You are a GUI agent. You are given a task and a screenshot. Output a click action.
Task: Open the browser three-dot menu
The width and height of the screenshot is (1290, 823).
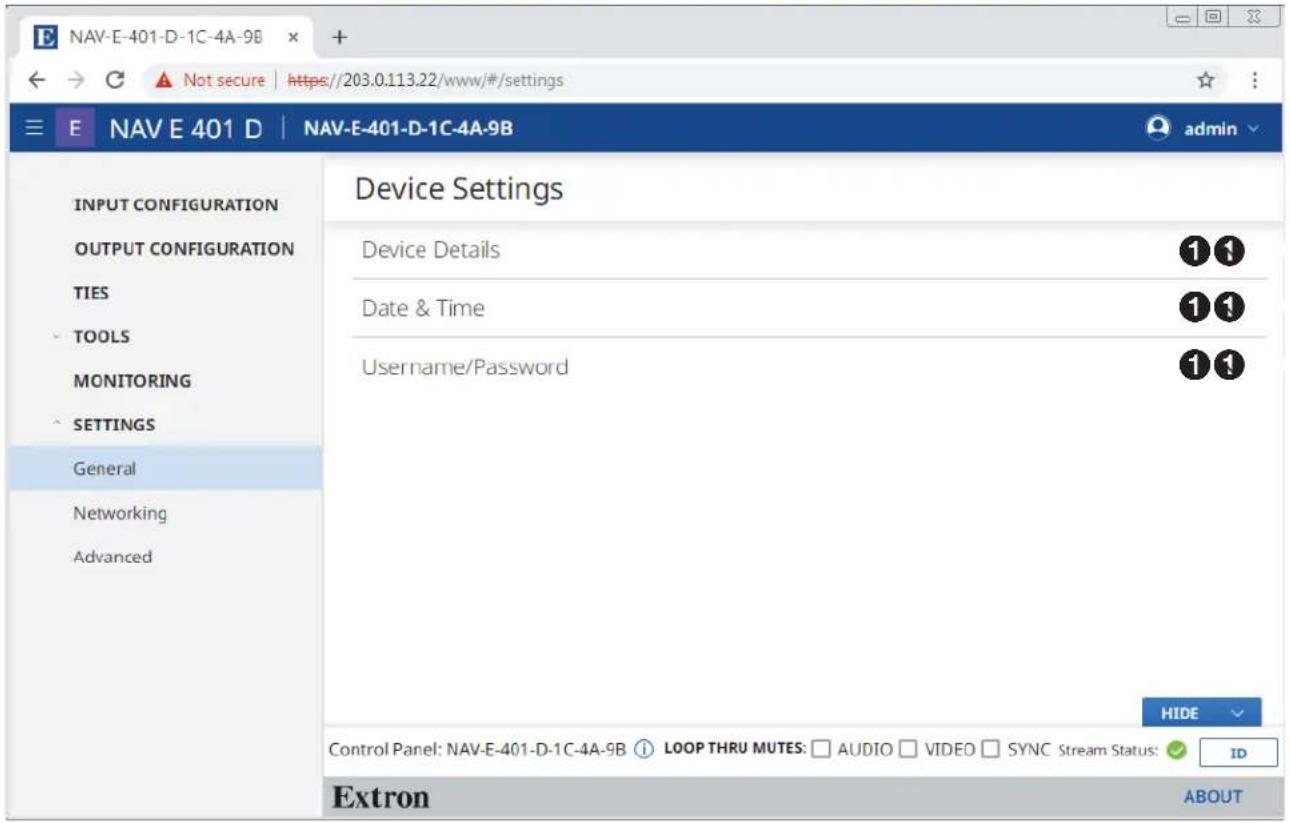1253,80
